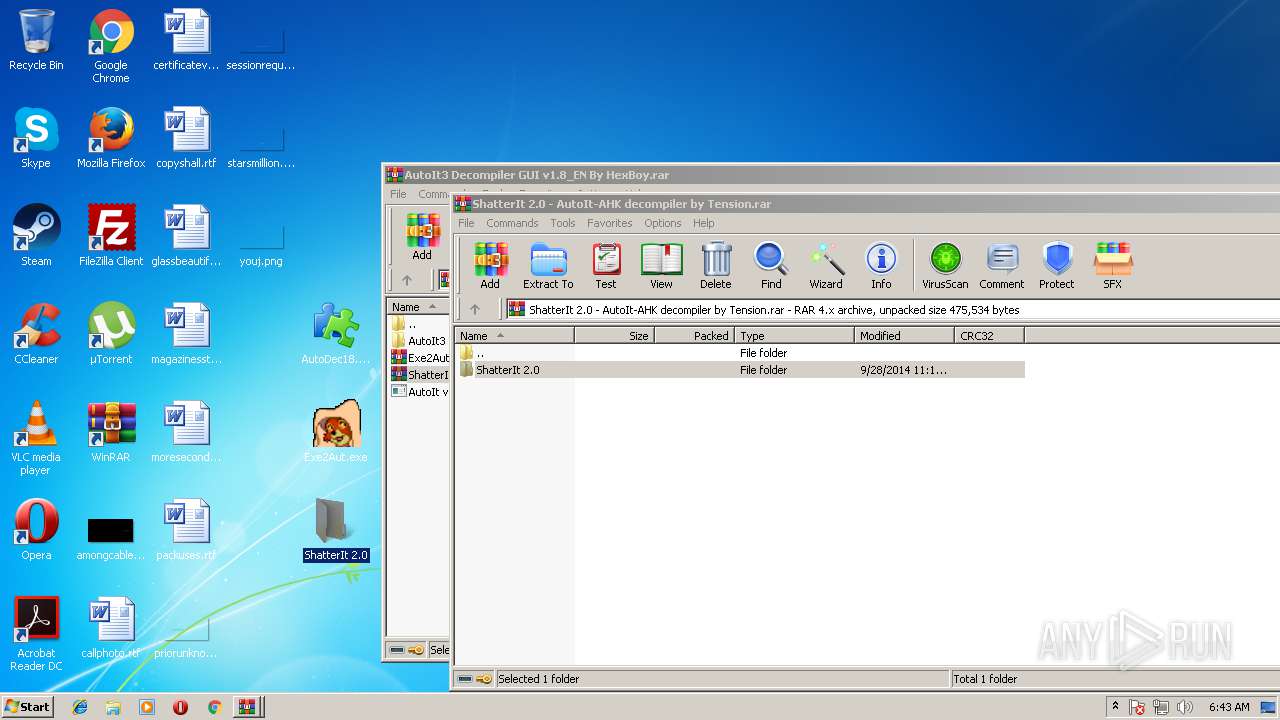1280x720 pixels.
Task: Select the Recycle Bin desktop icon
Action: coord(36,41)
